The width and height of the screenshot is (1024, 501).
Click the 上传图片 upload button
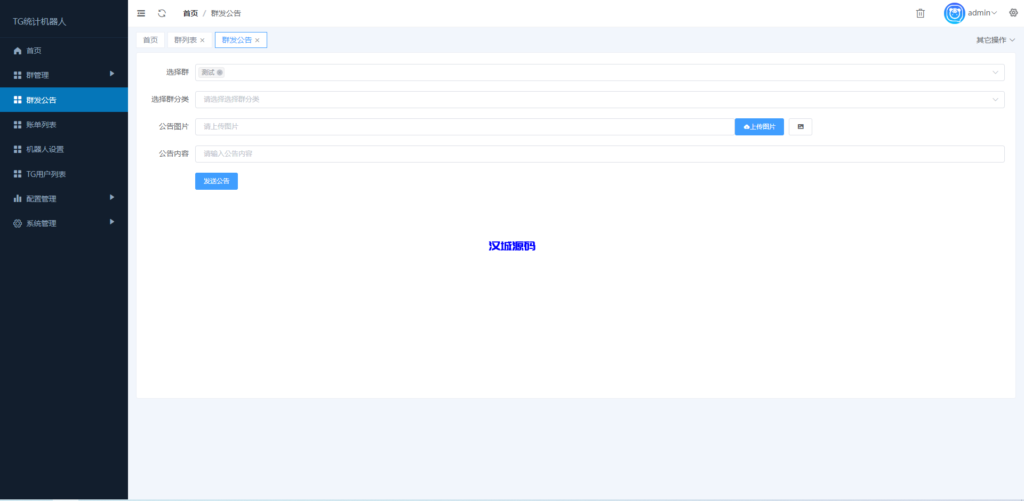point(759,127)
